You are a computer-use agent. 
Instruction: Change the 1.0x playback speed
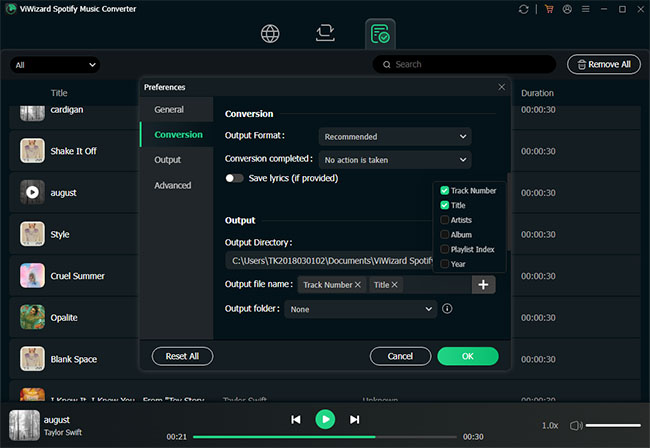tap(550, 426)
